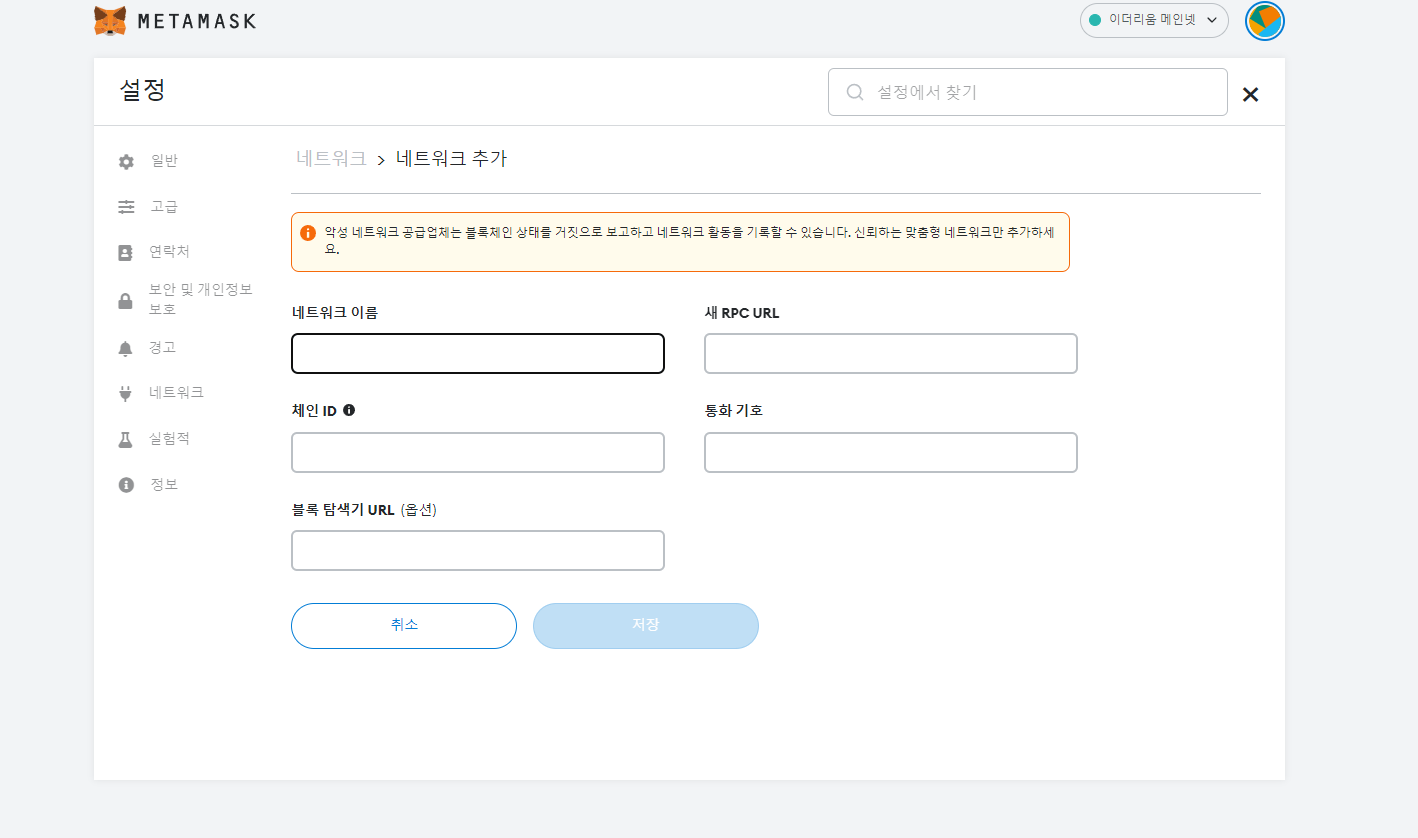This screenshot has height=838, width=1418.
Task: Open the account avatar menu
Action: coord(1264,20)
